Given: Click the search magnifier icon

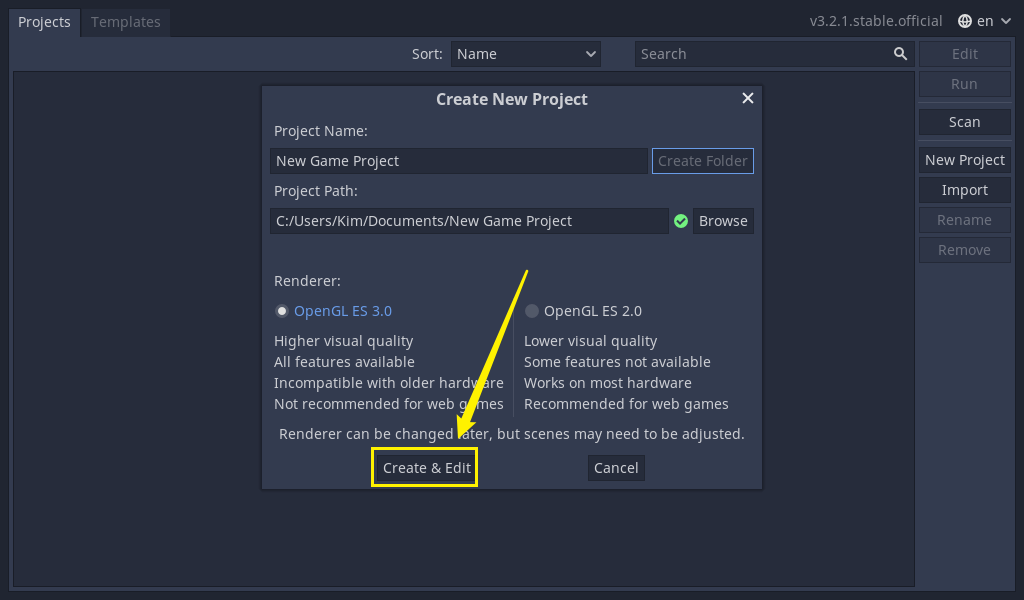Looking at the screenshot, I should click(x=900, y=54).
